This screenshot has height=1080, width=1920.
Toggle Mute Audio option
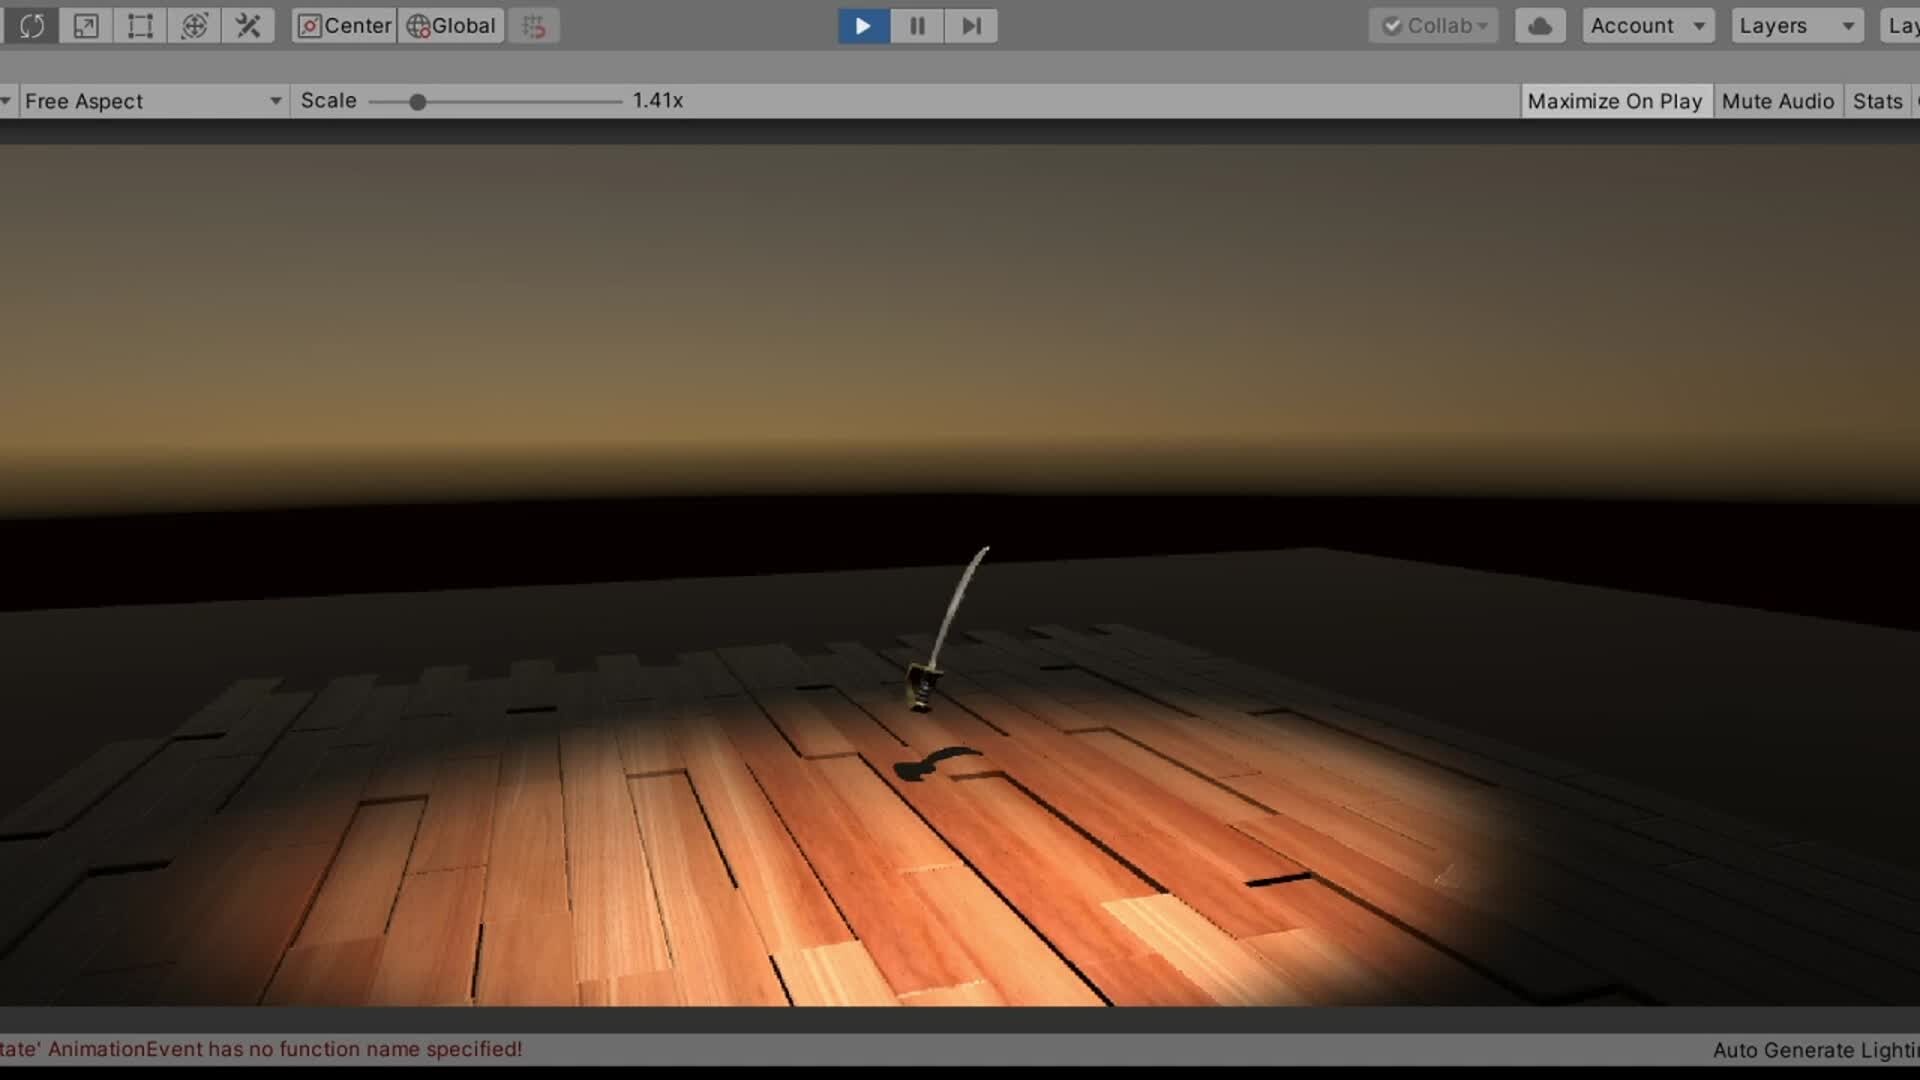pyautogui.click(x=1777, y=101)
